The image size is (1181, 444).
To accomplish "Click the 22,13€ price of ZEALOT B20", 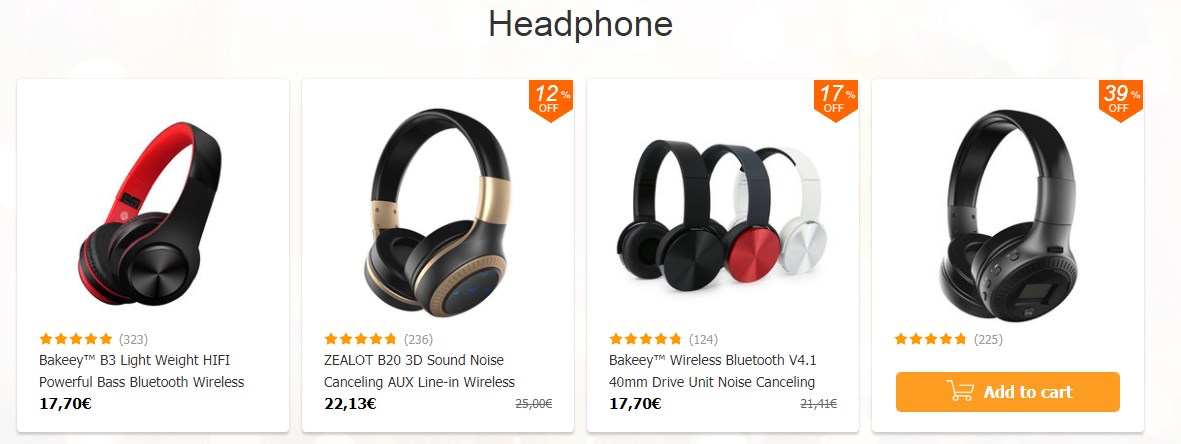I will (350, 403).
